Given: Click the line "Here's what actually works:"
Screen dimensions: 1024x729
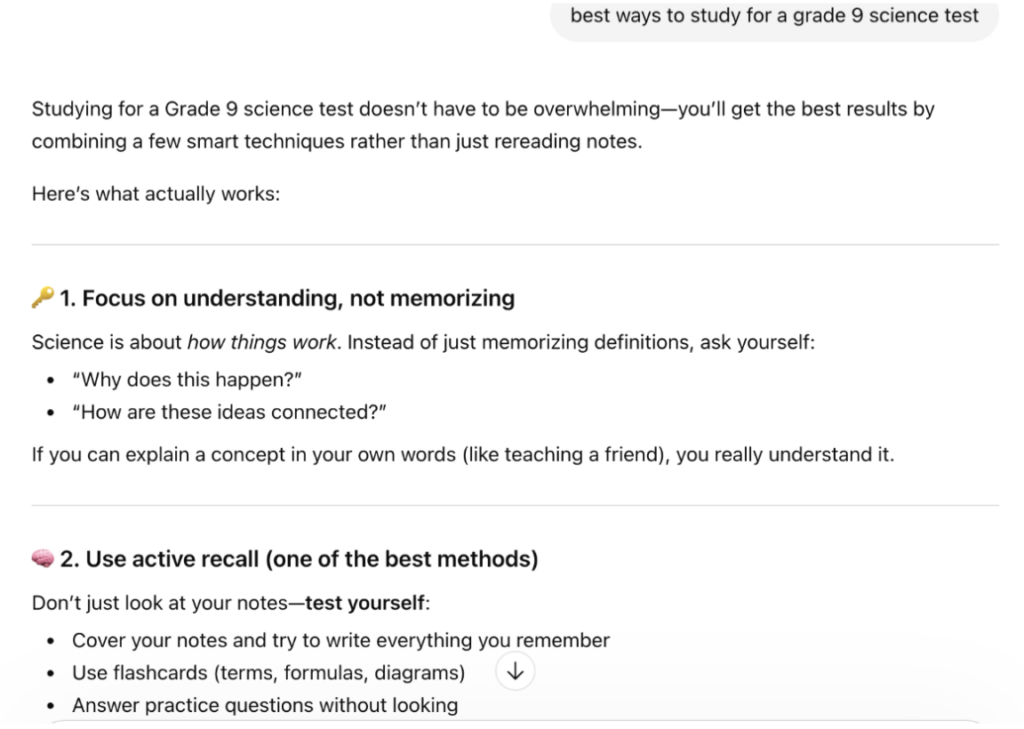Looking at the screenshot, I should (155, 194).
